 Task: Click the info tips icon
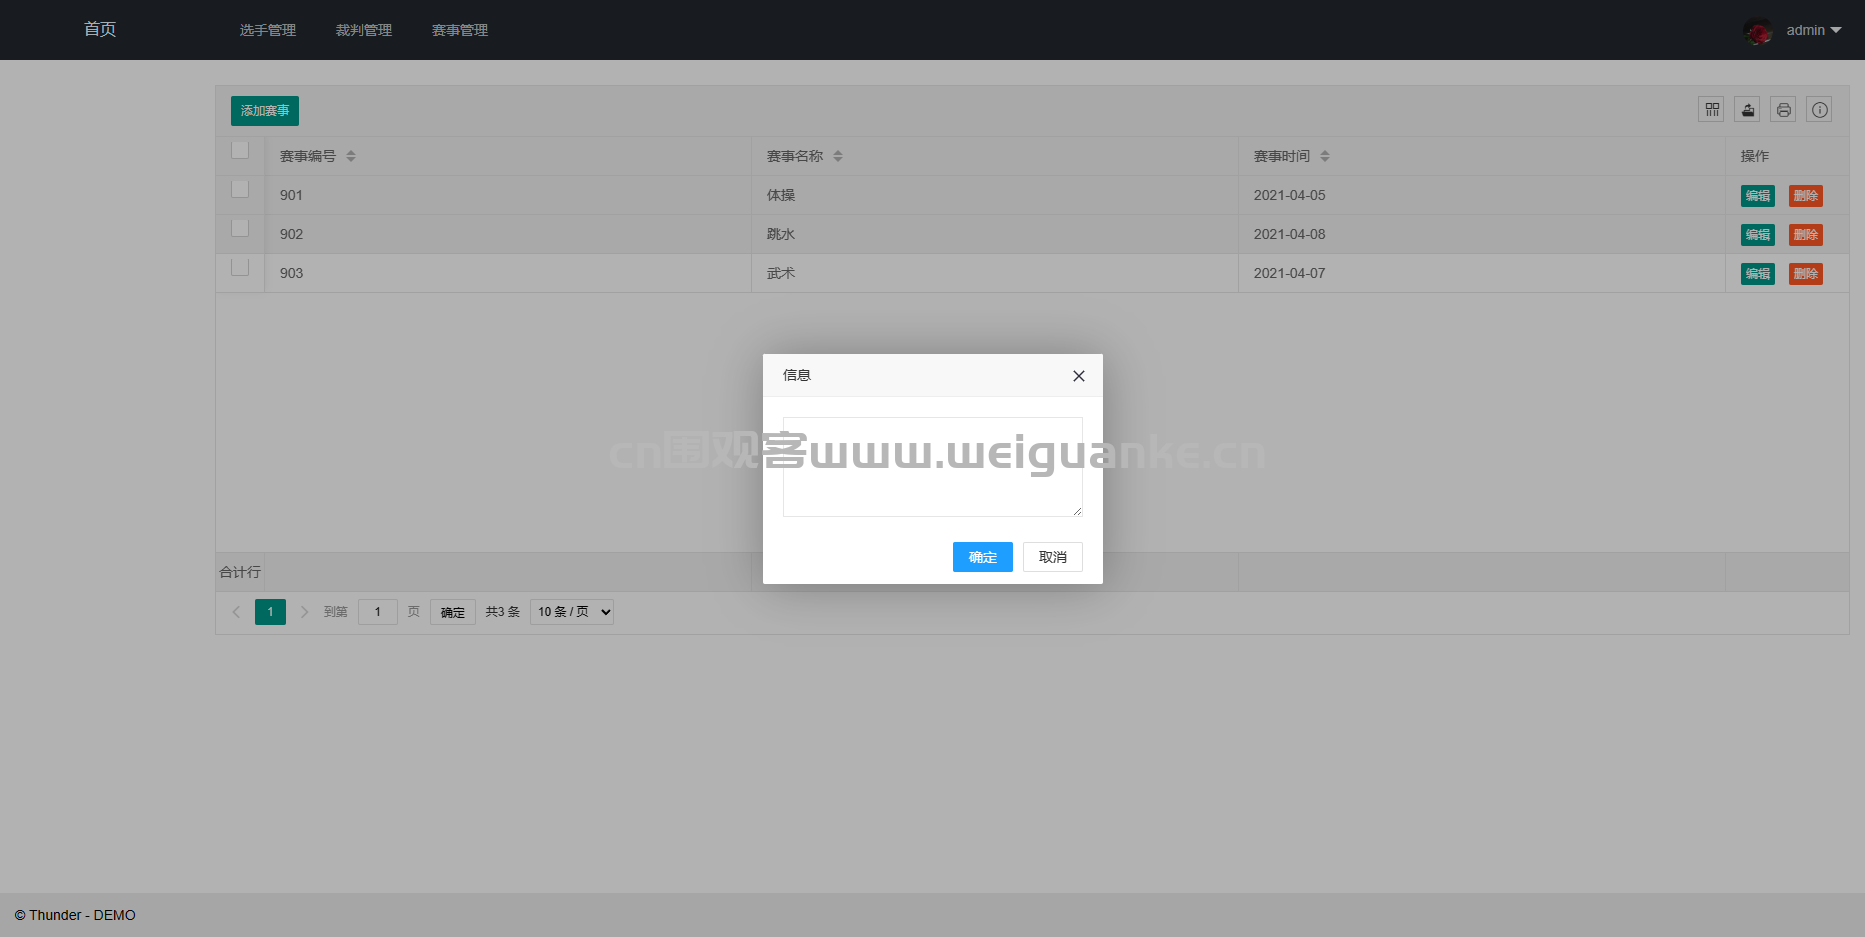[1819, 110]
